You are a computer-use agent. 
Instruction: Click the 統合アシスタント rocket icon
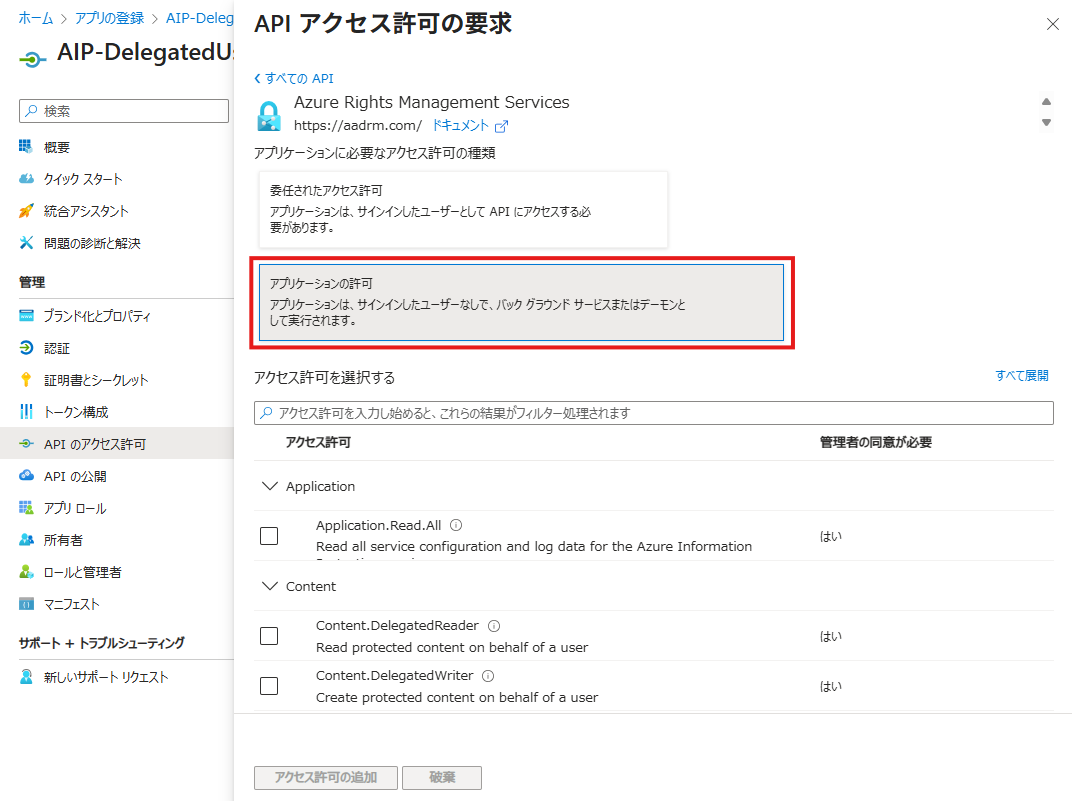click(x=26, y=211)
